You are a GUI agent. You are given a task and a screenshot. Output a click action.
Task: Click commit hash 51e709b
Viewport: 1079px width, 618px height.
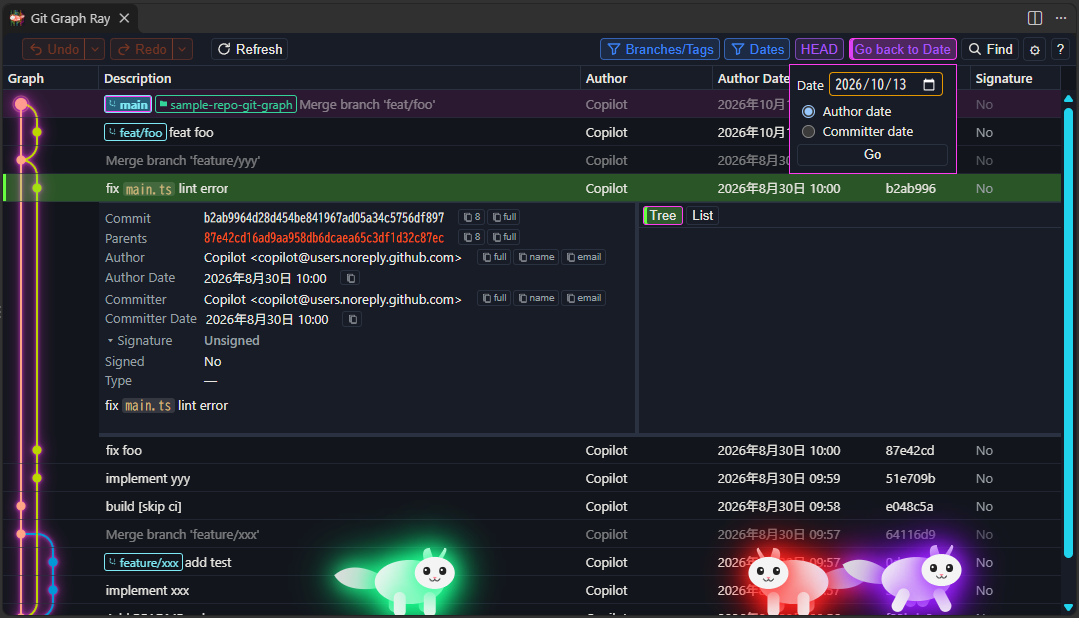click(x=910, y=478)
